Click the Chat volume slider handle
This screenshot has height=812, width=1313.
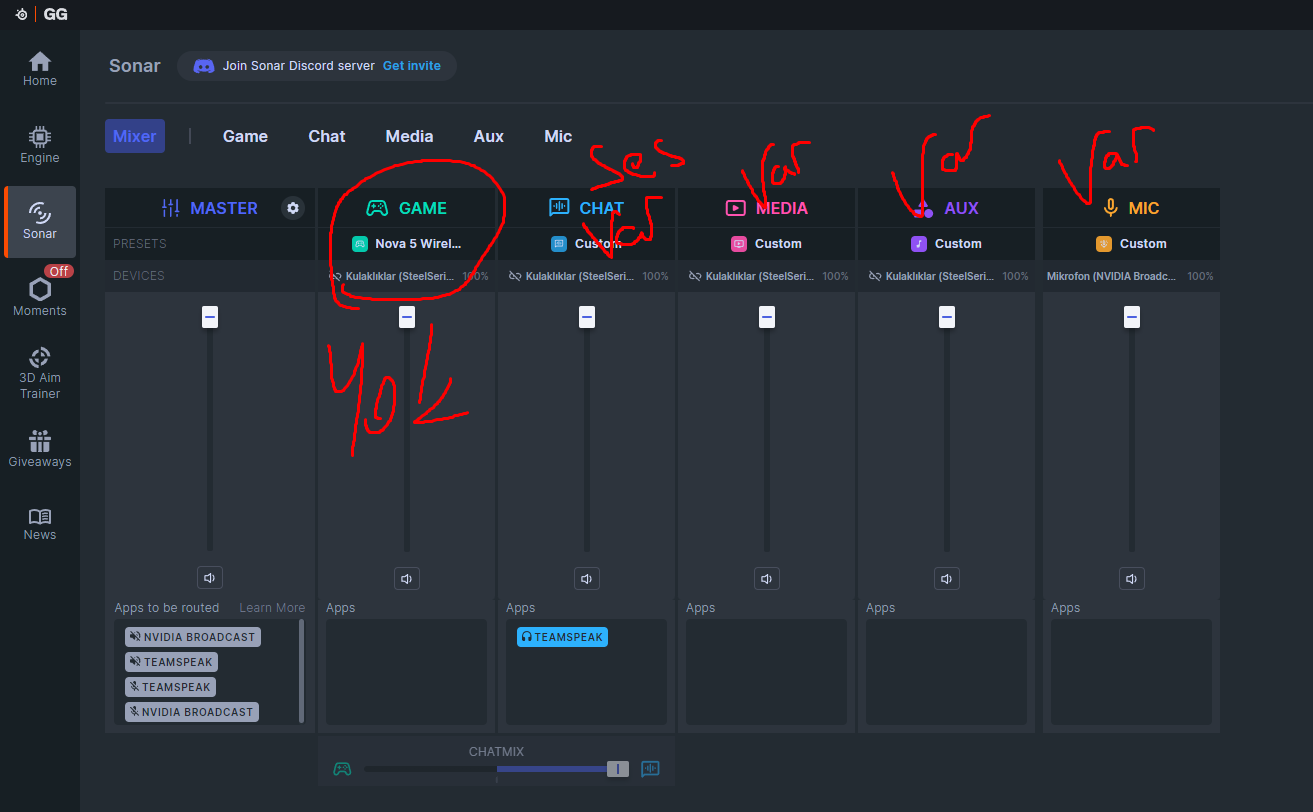pos(587,317)
